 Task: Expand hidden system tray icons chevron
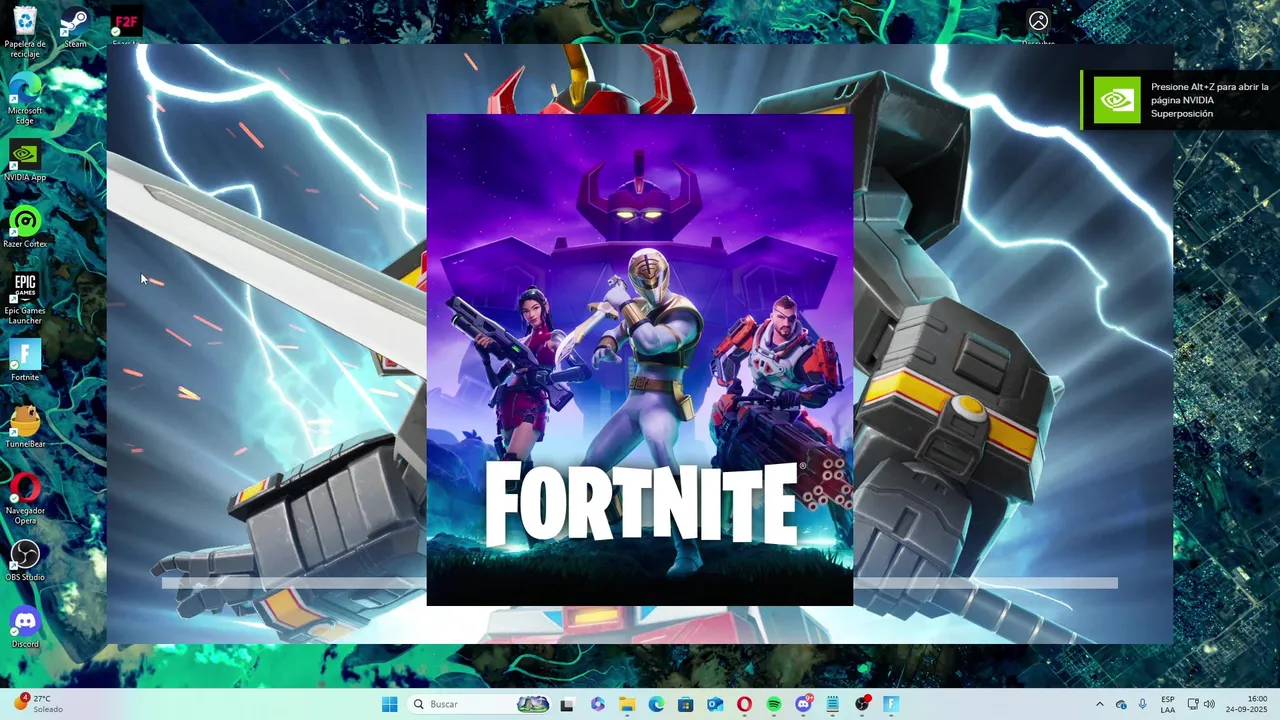[1100, 704]
